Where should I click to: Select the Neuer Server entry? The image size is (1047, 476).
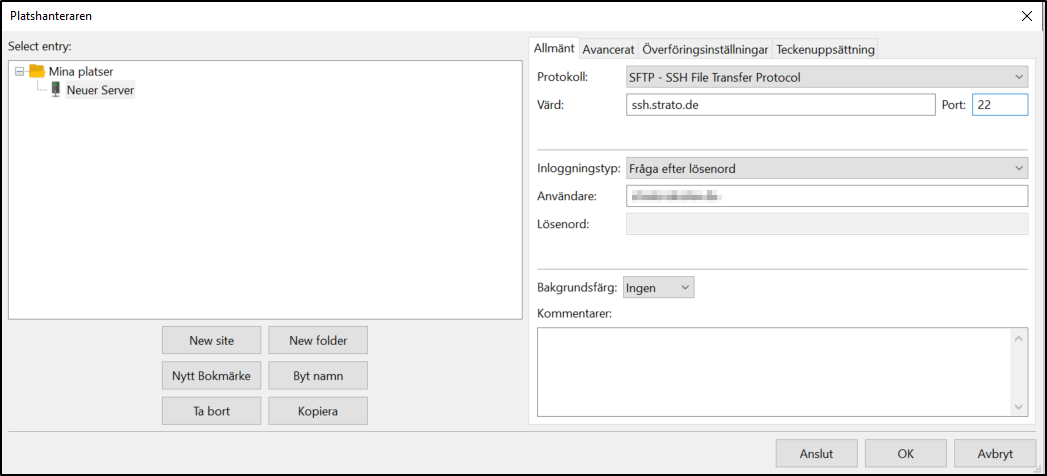click(x=100, y=90)
